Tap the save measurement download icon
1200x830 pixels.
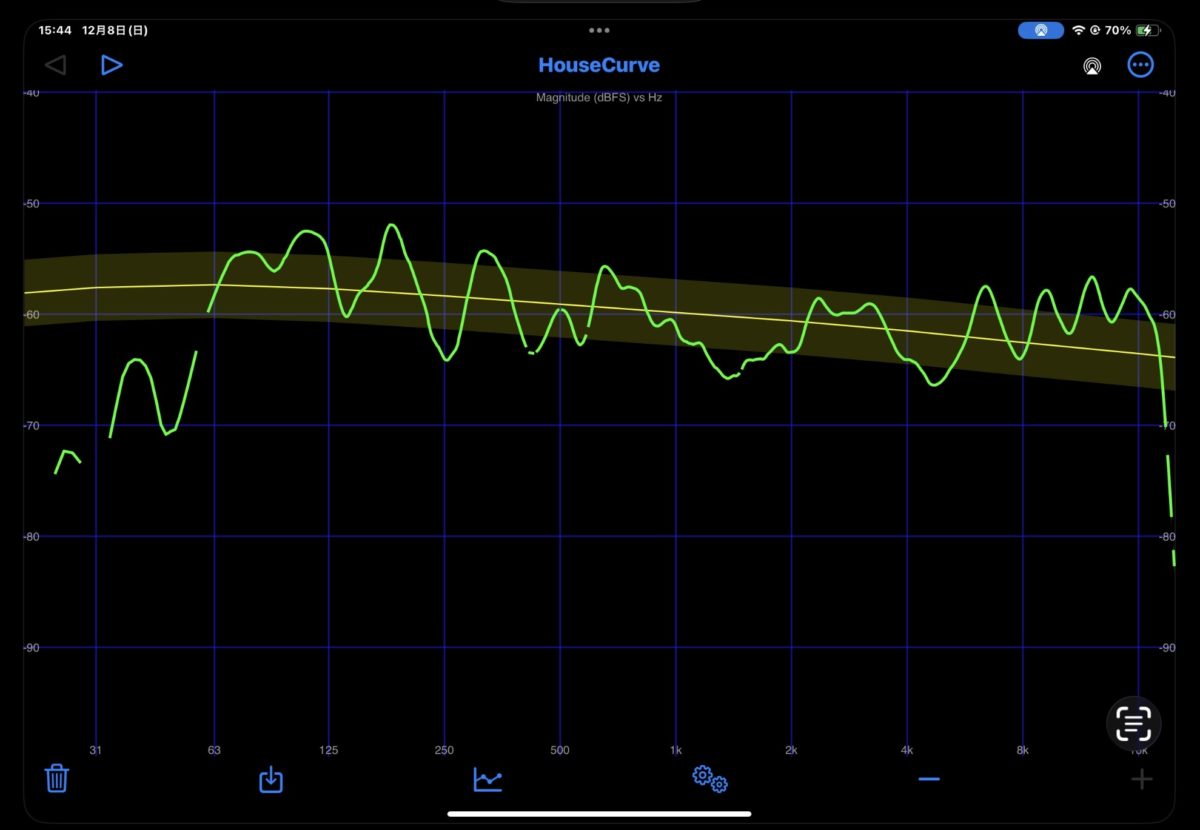(x=271, y=779)
